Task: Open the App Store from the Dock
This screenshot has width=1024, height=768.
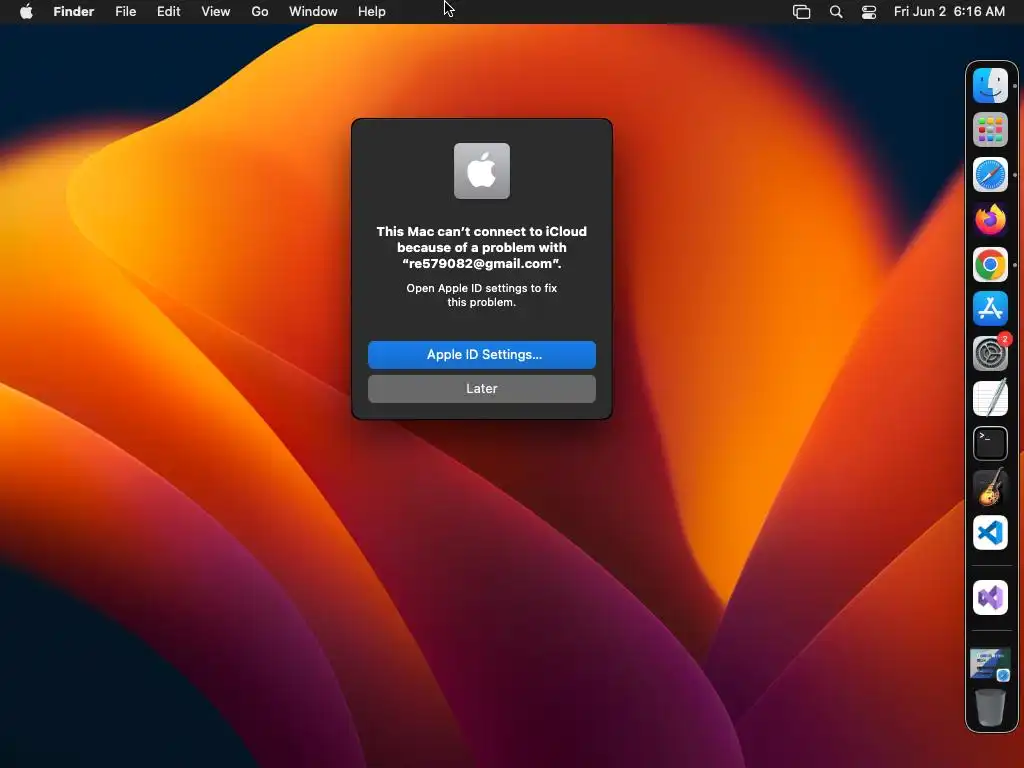Action: [991, 309]
